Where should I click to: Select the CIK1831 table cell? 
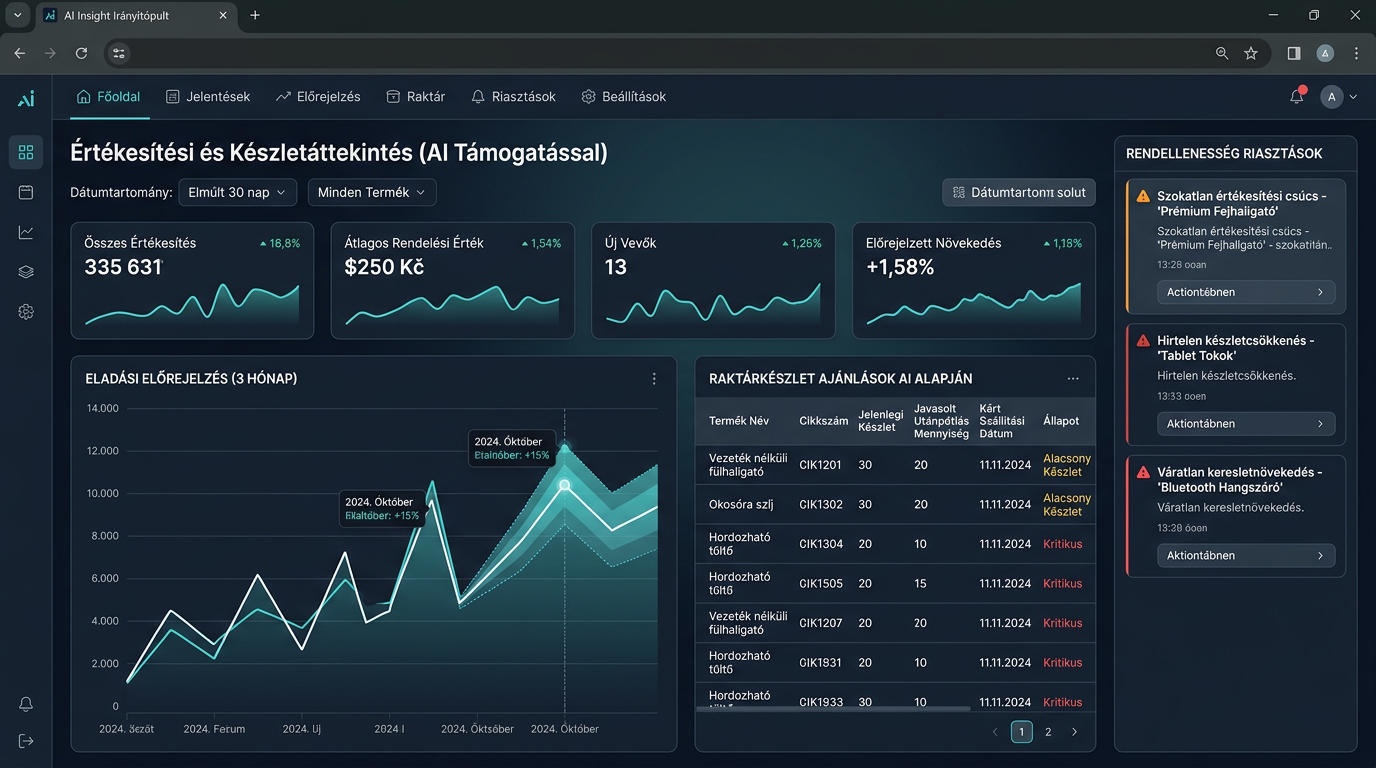pyautogui.click(x=820, y=663)
